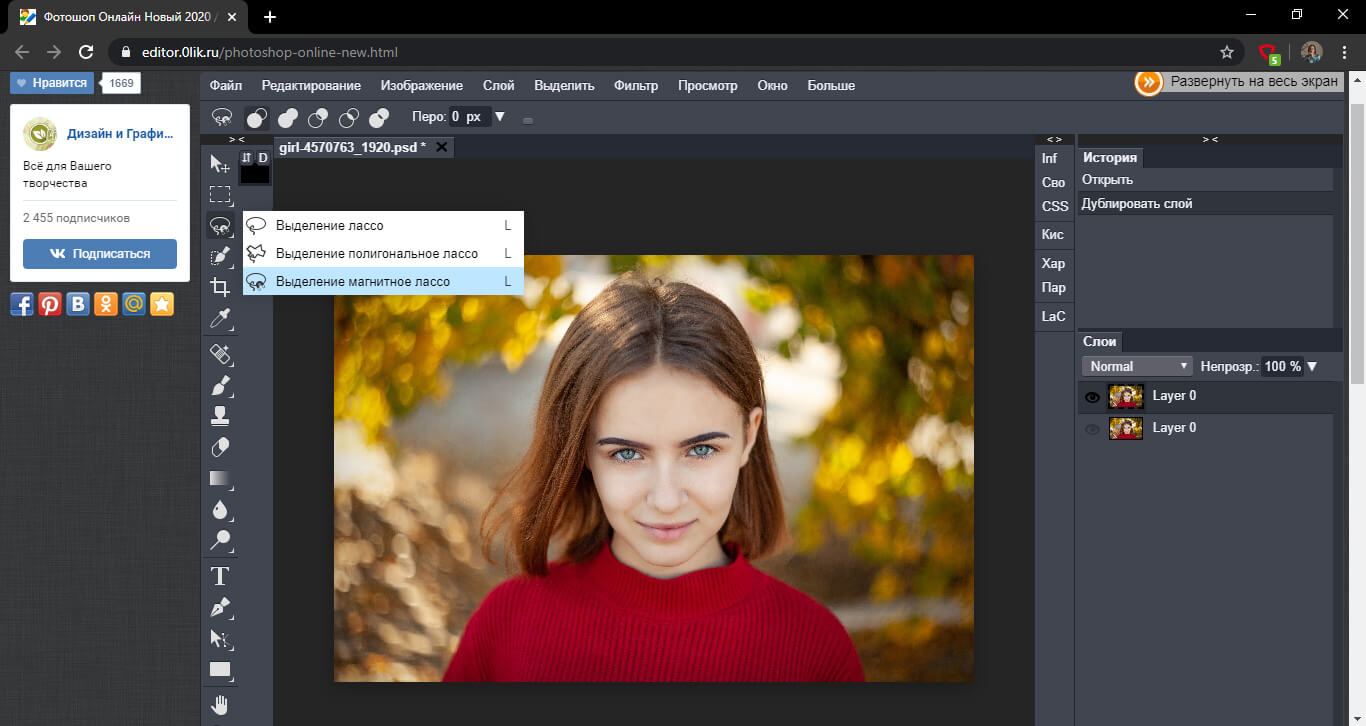Hide the top Layer 0 with its eye

(x=1092, y=397)
